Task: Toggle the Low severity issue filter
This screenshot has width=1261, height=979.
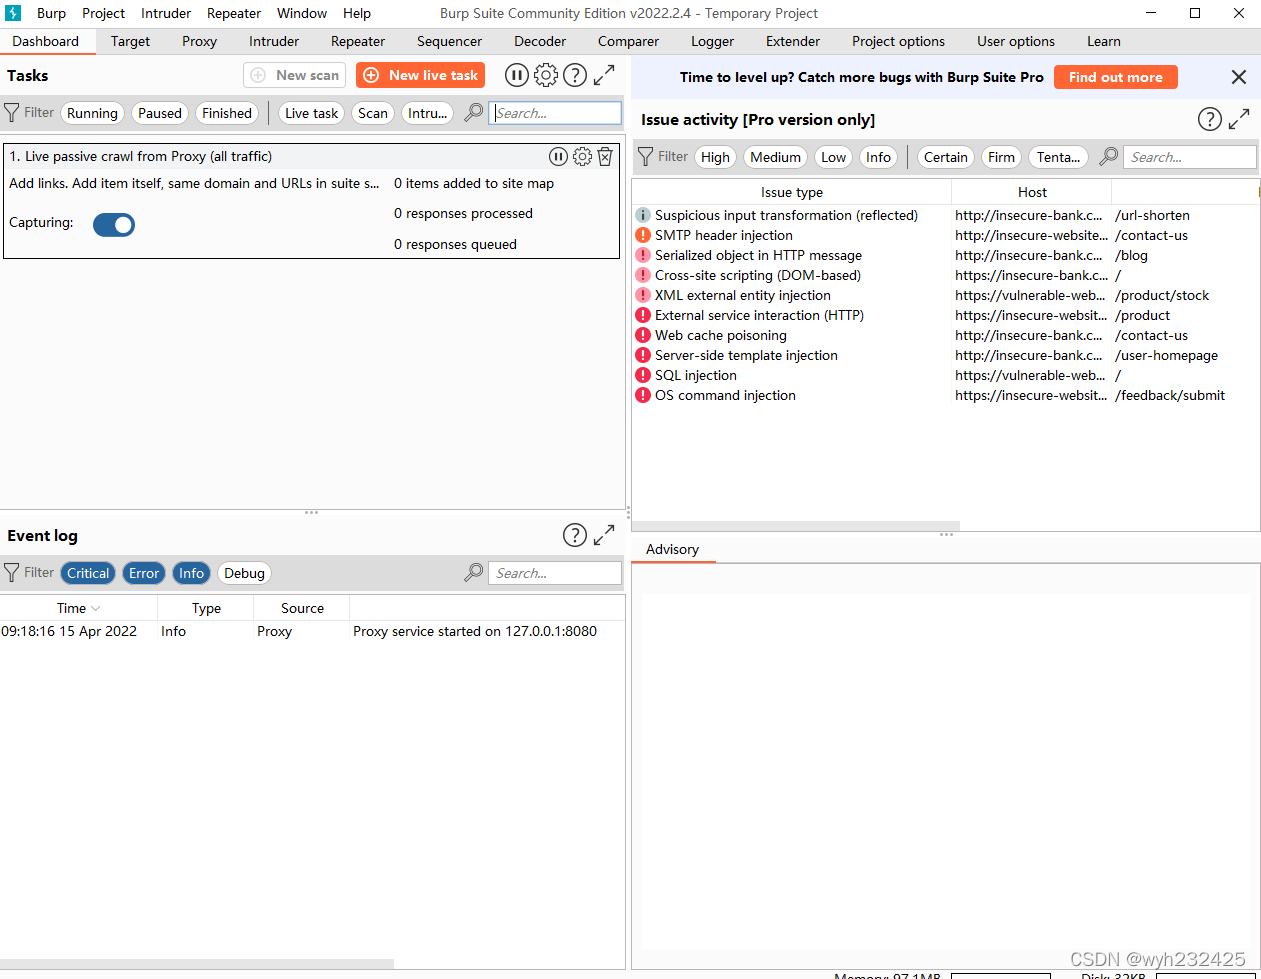Action: [833, 157]
